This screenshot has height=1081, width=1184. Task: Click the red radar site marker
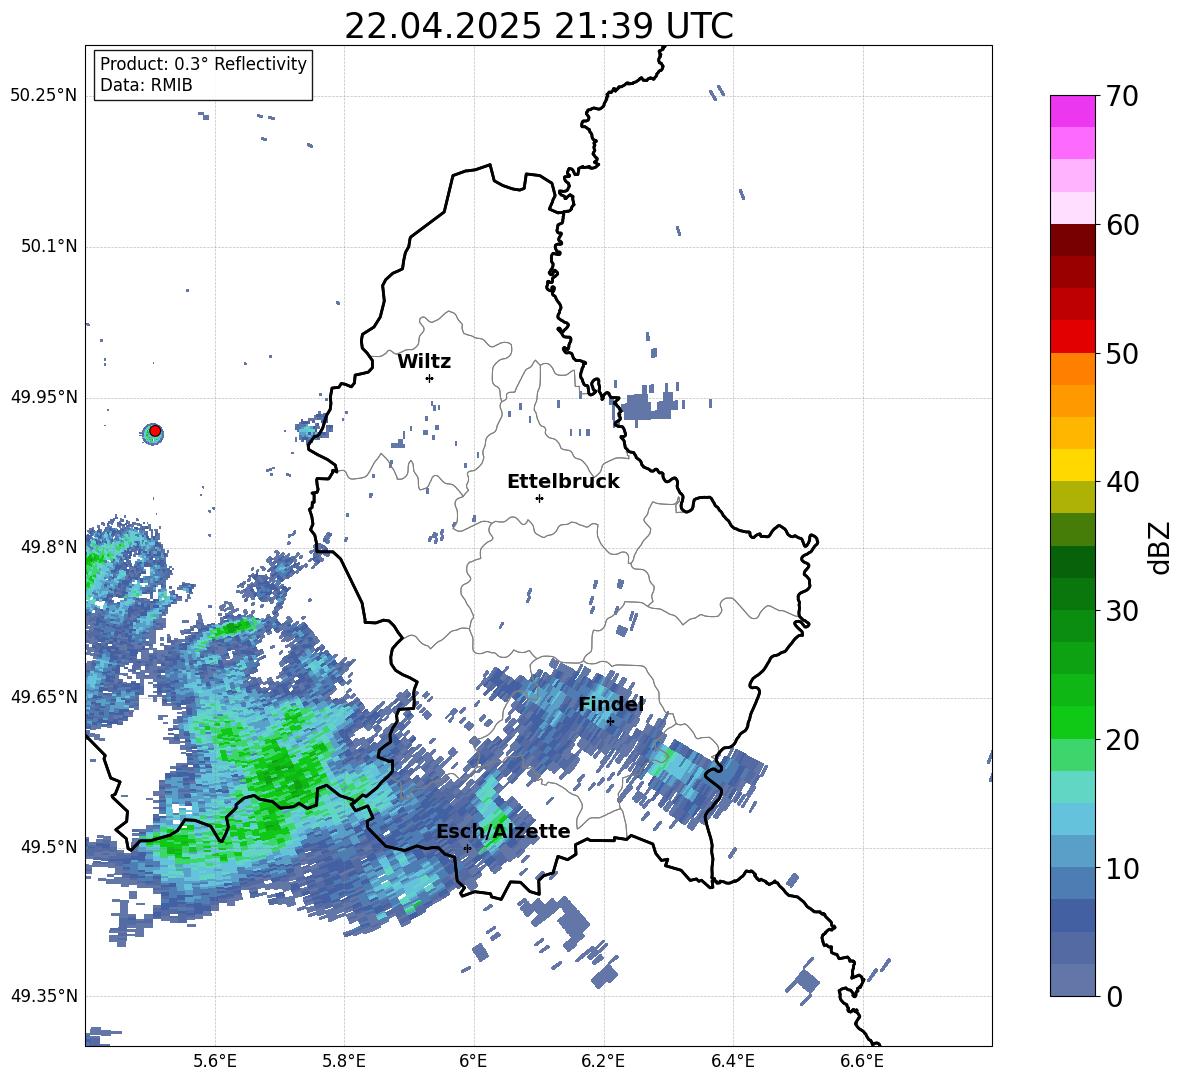tap(155, 431)
